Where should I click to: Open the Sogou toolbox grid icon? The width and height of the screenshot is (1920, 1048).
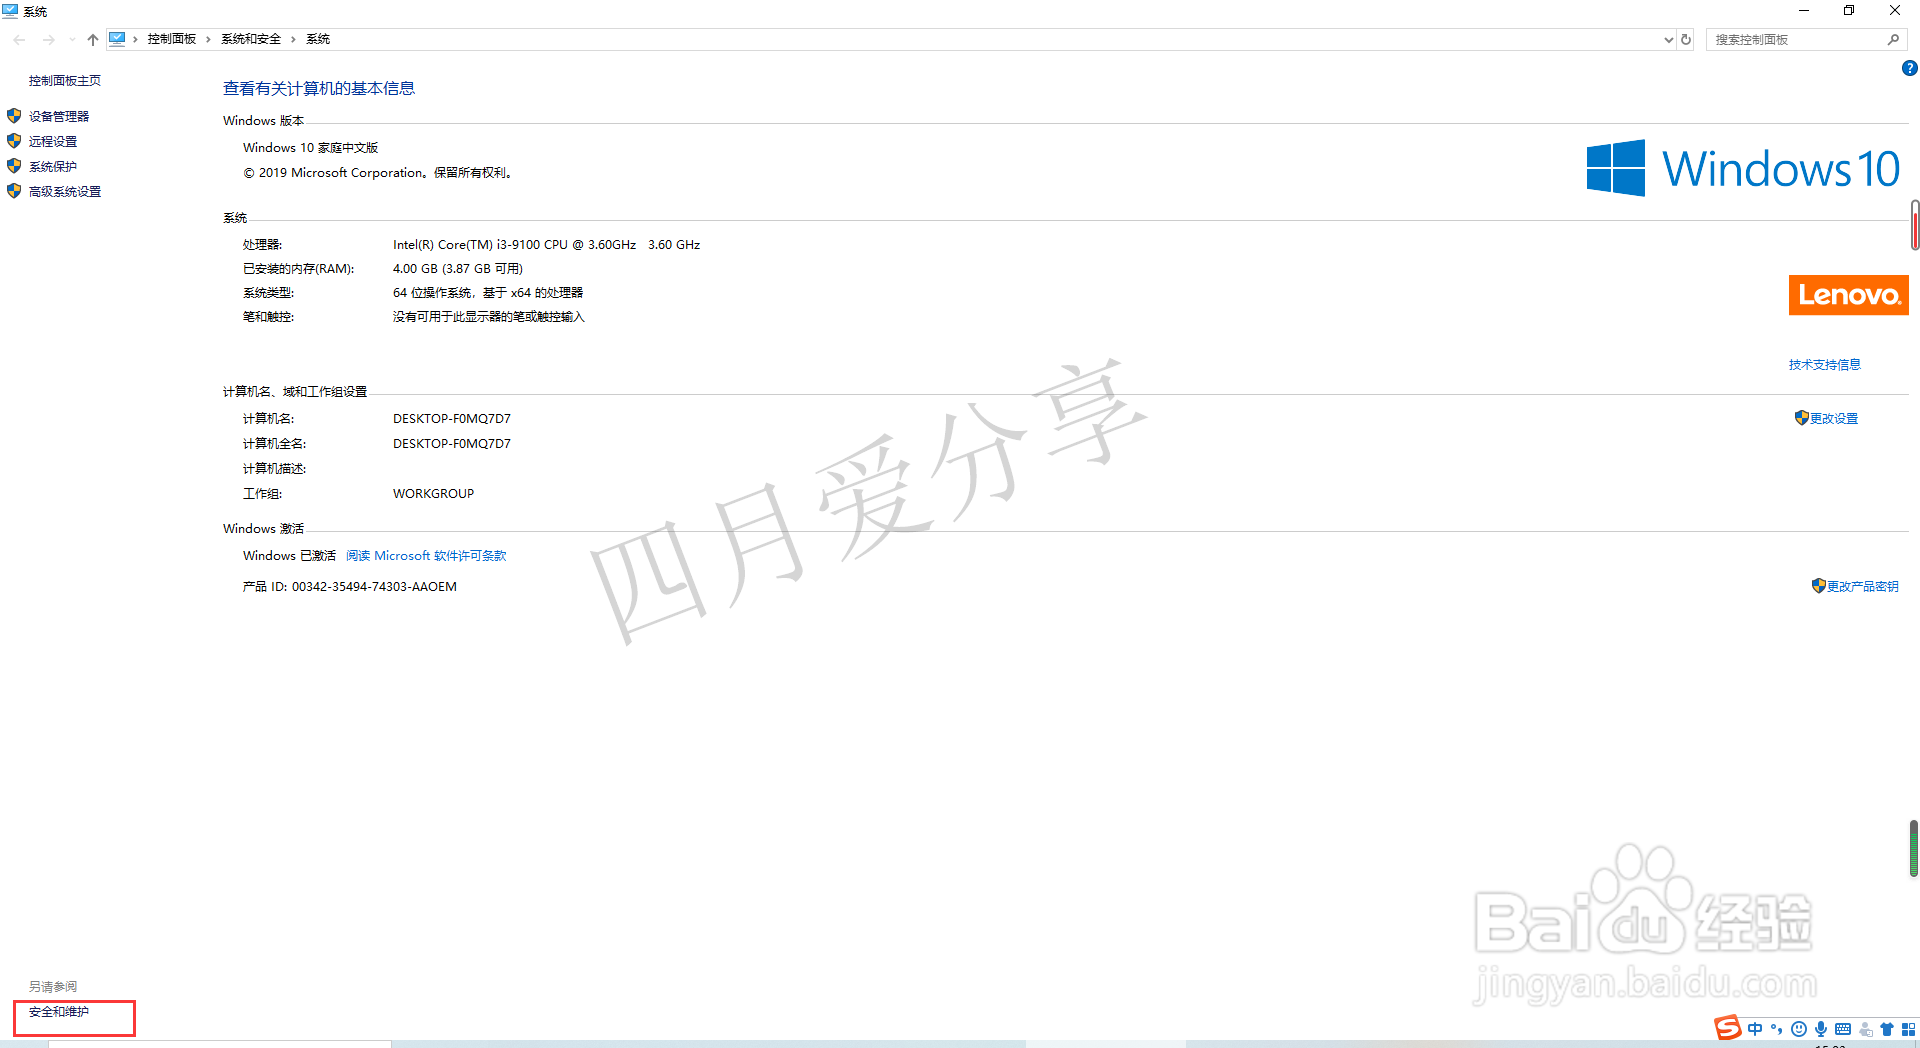[1908, 1029]
